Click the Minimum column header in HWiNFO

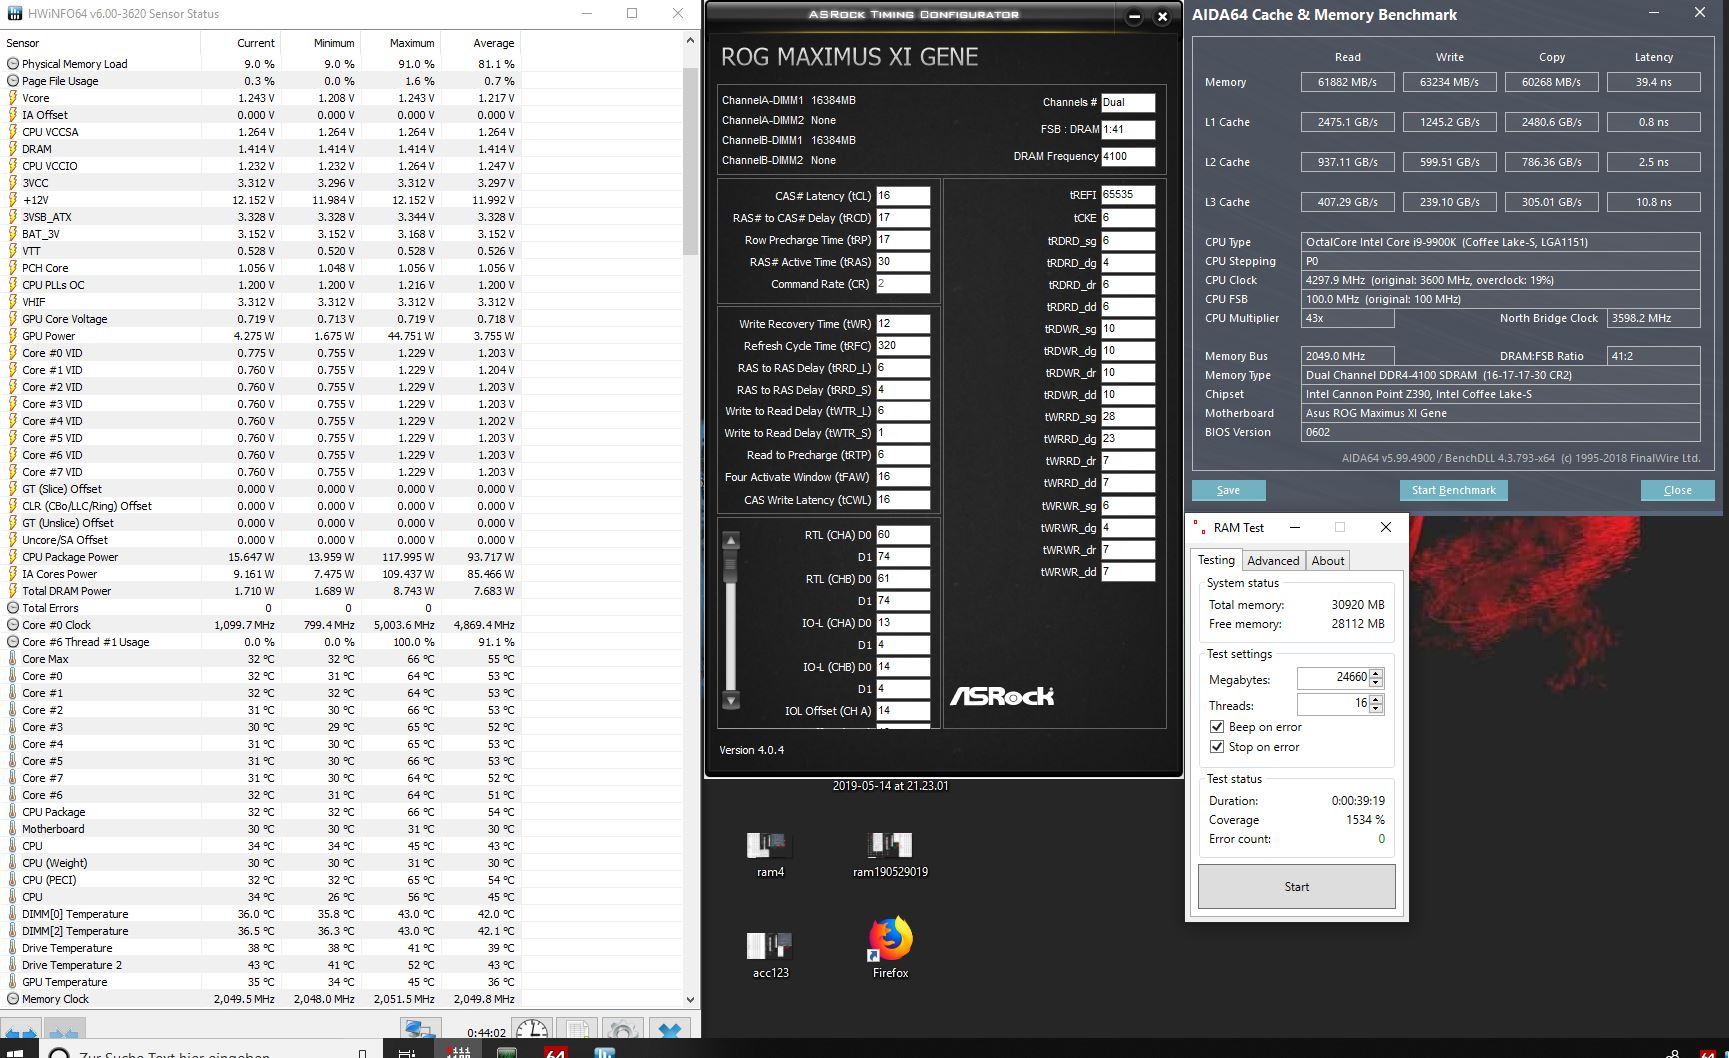[320, 43]
